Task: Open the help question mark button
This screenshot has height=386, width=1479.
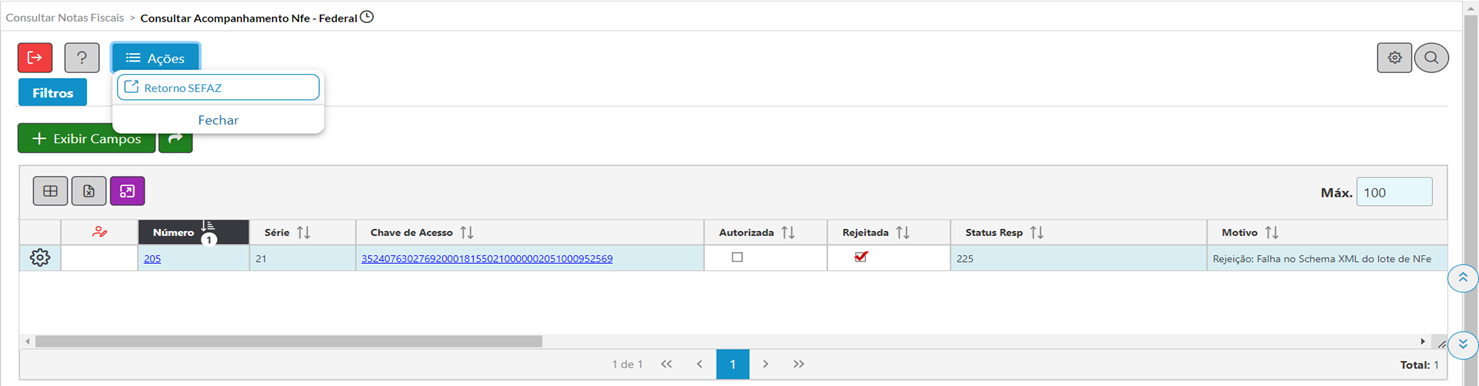Action: coord(82,58)
